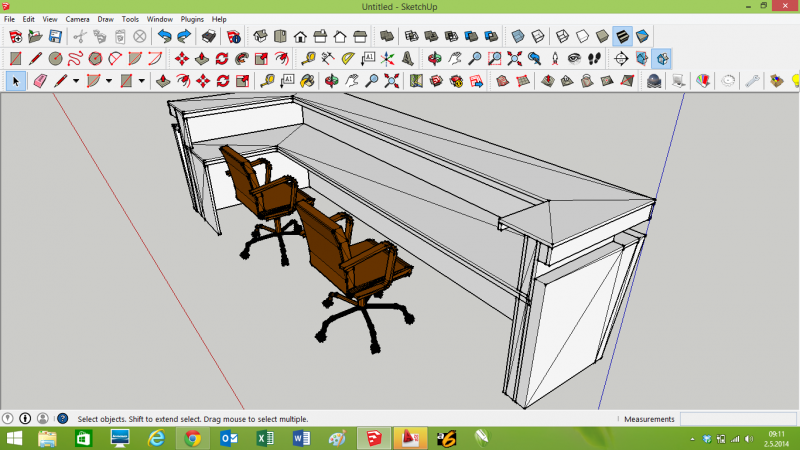This screenshot has height=450, width=800.
Task: Select the Position Camera tool
Action: click(x=555, y=59)
